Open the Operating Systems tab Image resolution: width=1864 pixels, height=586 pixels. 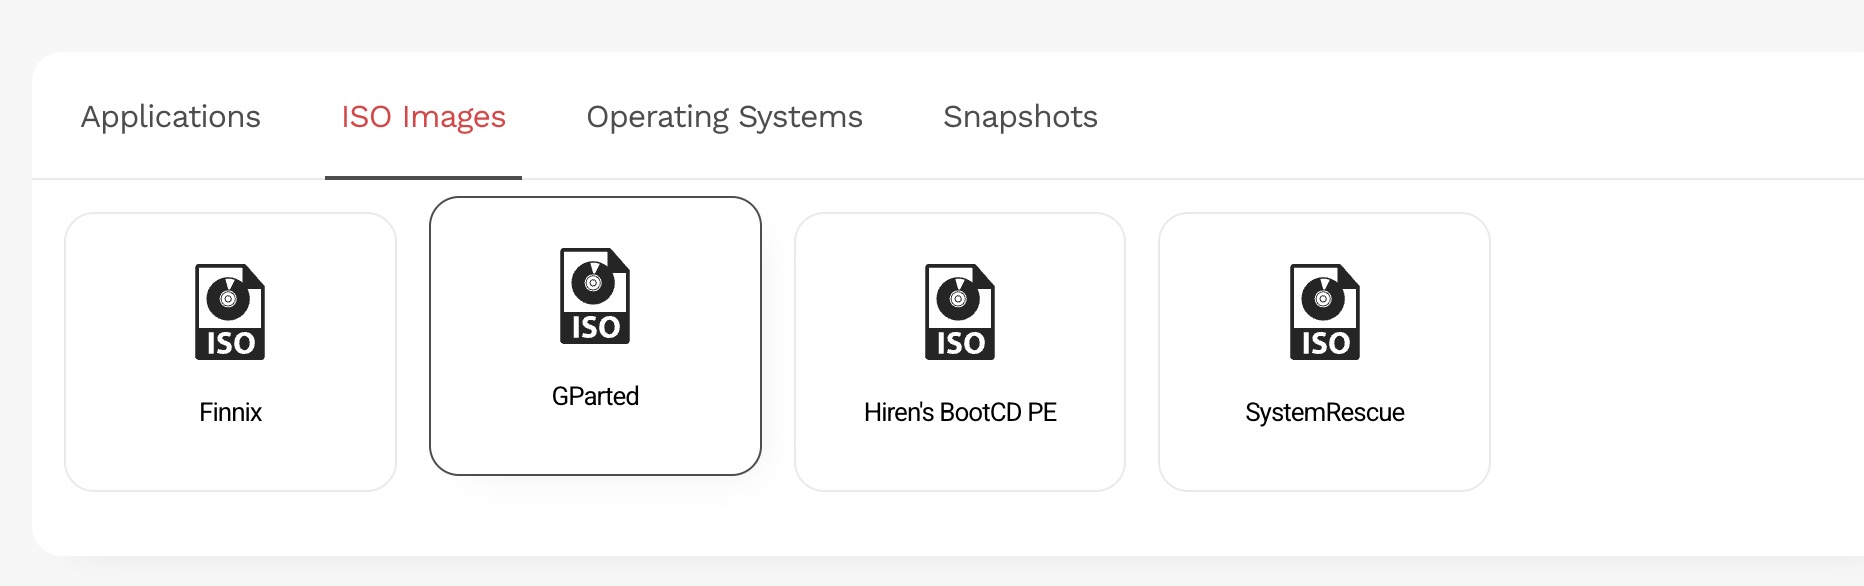point(724,117)
